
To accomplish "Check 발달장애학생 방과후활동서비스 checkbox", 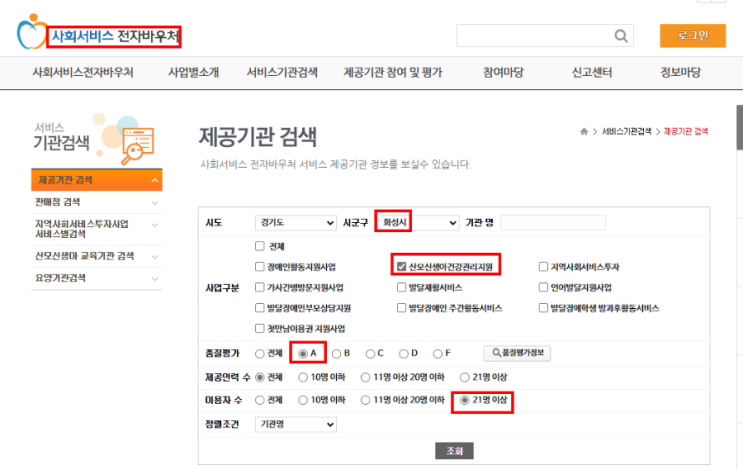I will pos(544,308).
